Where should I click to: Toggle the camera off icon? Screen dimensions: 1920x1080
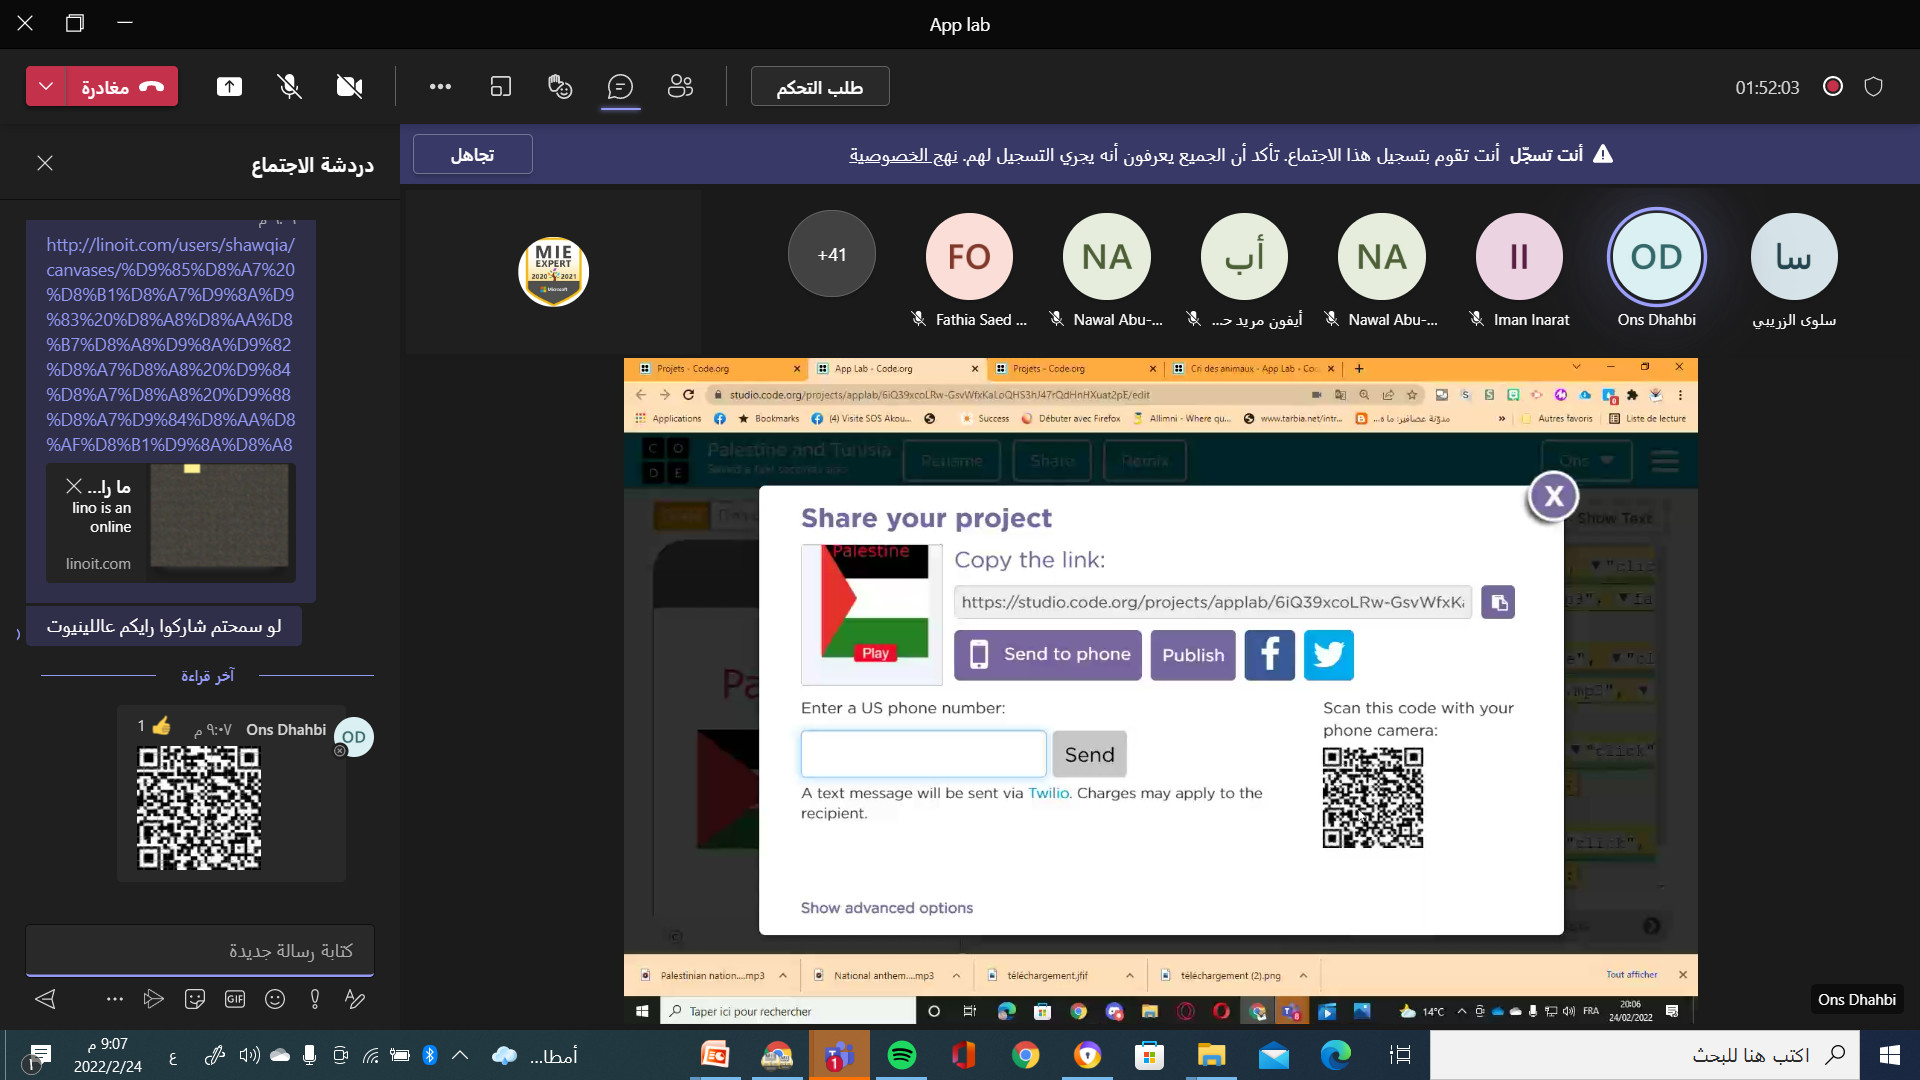point(349,86)
